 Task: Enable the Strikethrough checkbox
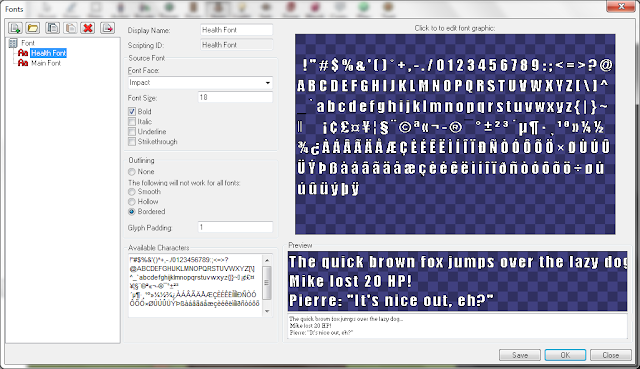point(132,142)
